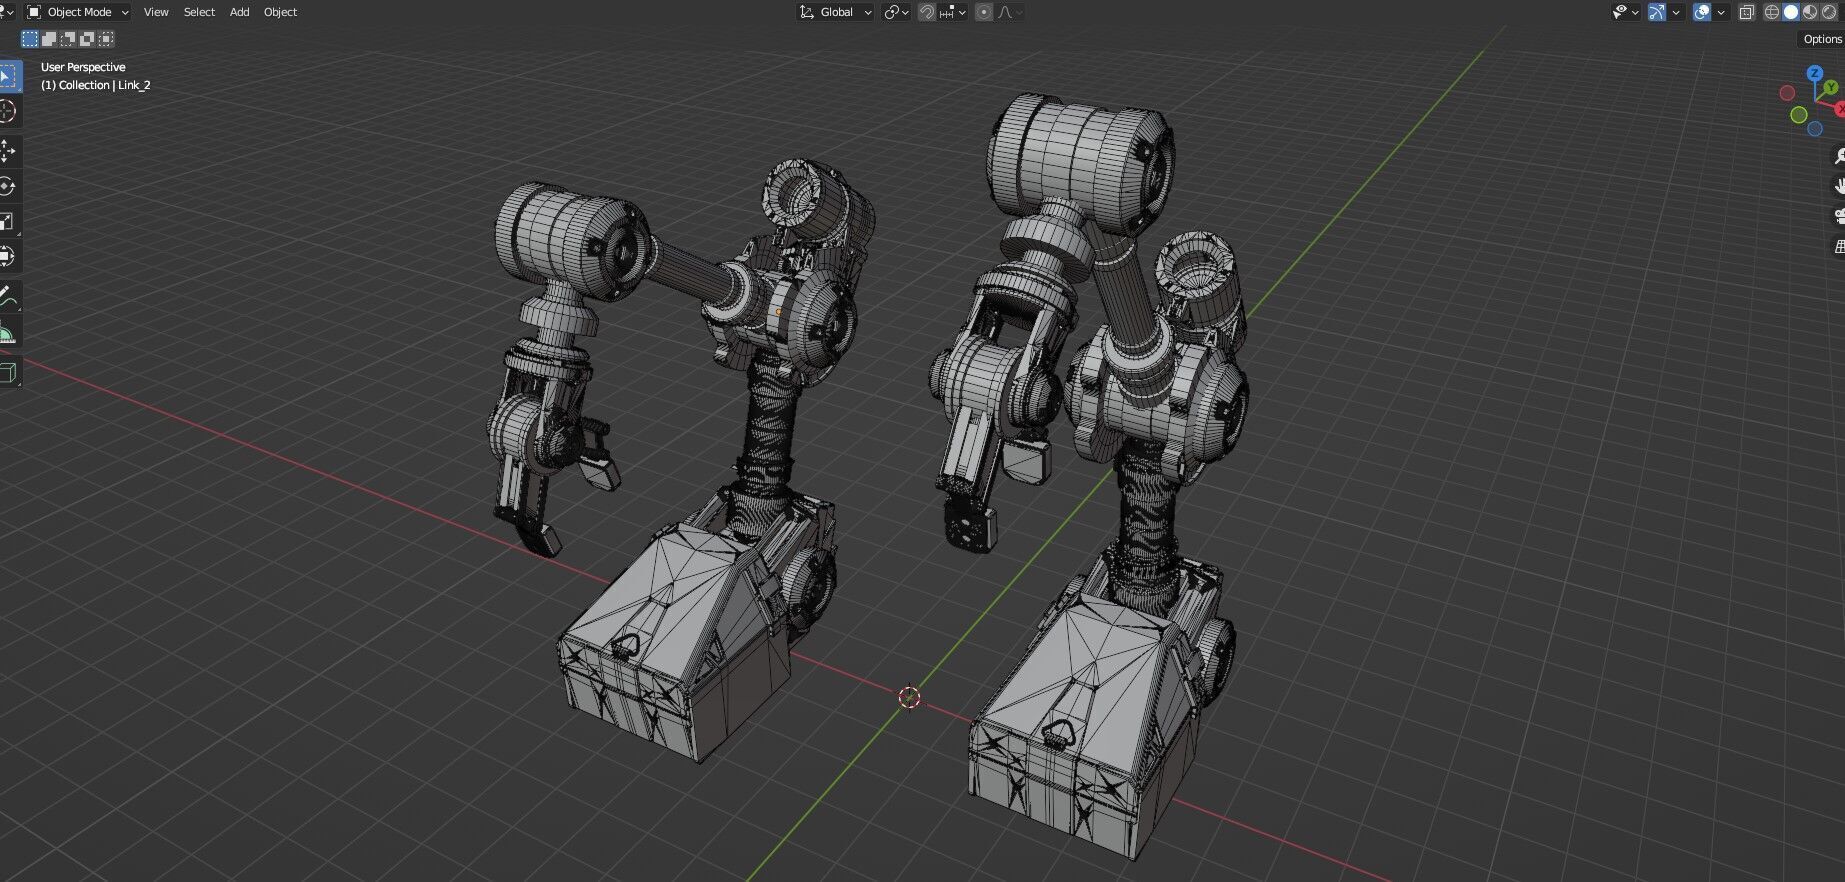Switch perspective/orthographic with grid icon
Viewport: 1845px width, 882px height.
(1838, 246)
